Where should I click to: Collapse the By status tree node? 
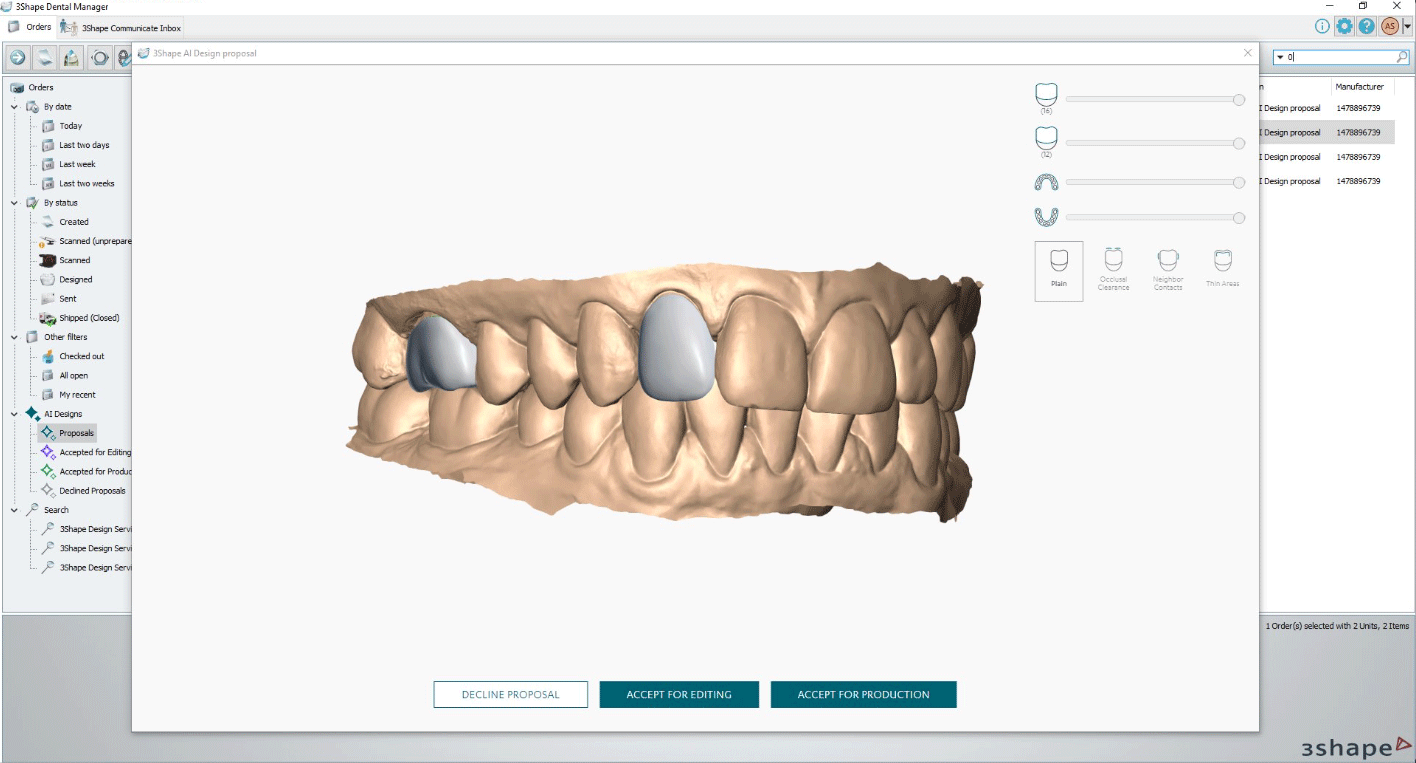pyautogui.click(x=15, y=203)
